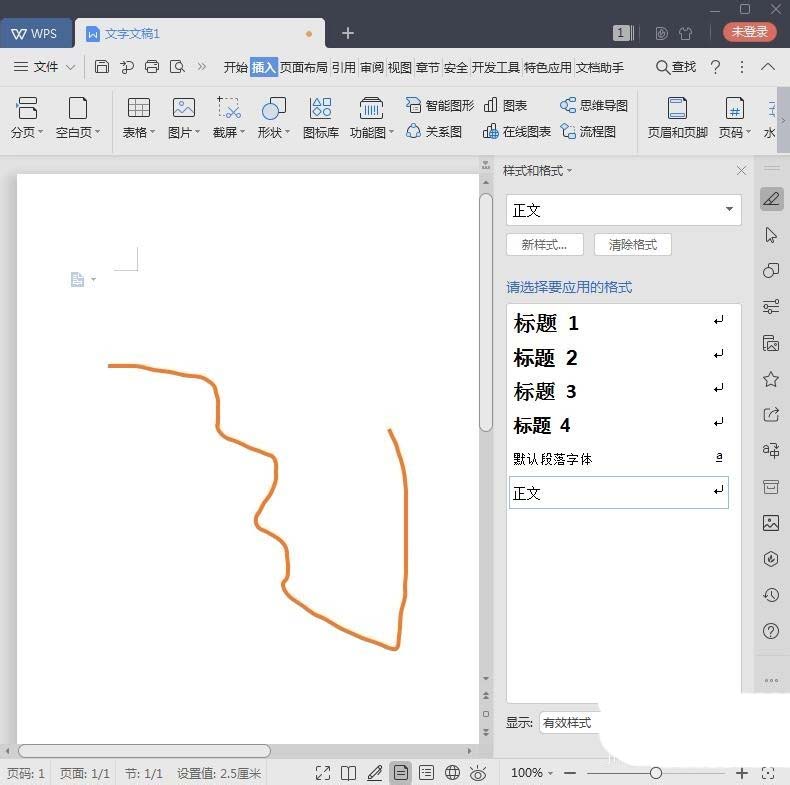Expand the 文件 menu arrow
Screen dimensions: 790x785
[71, 67]
